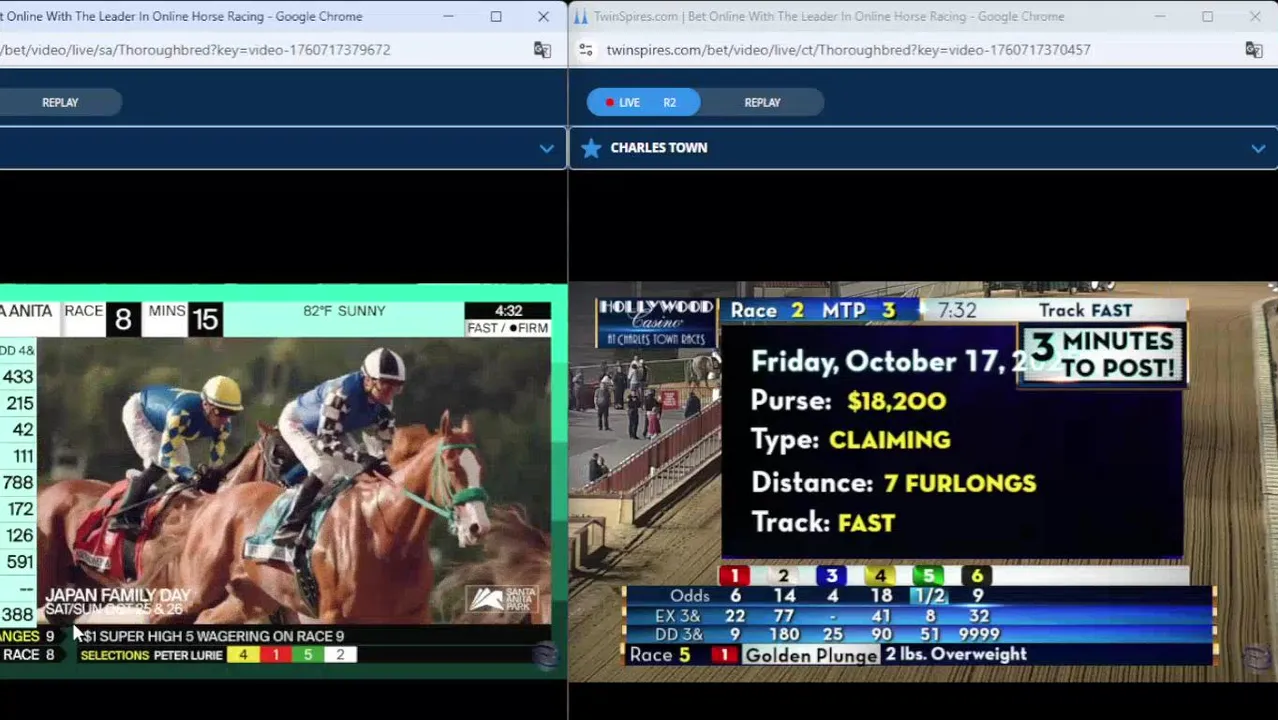
Task: Expand the track dropdown in left window
Action: click(546, 148)
